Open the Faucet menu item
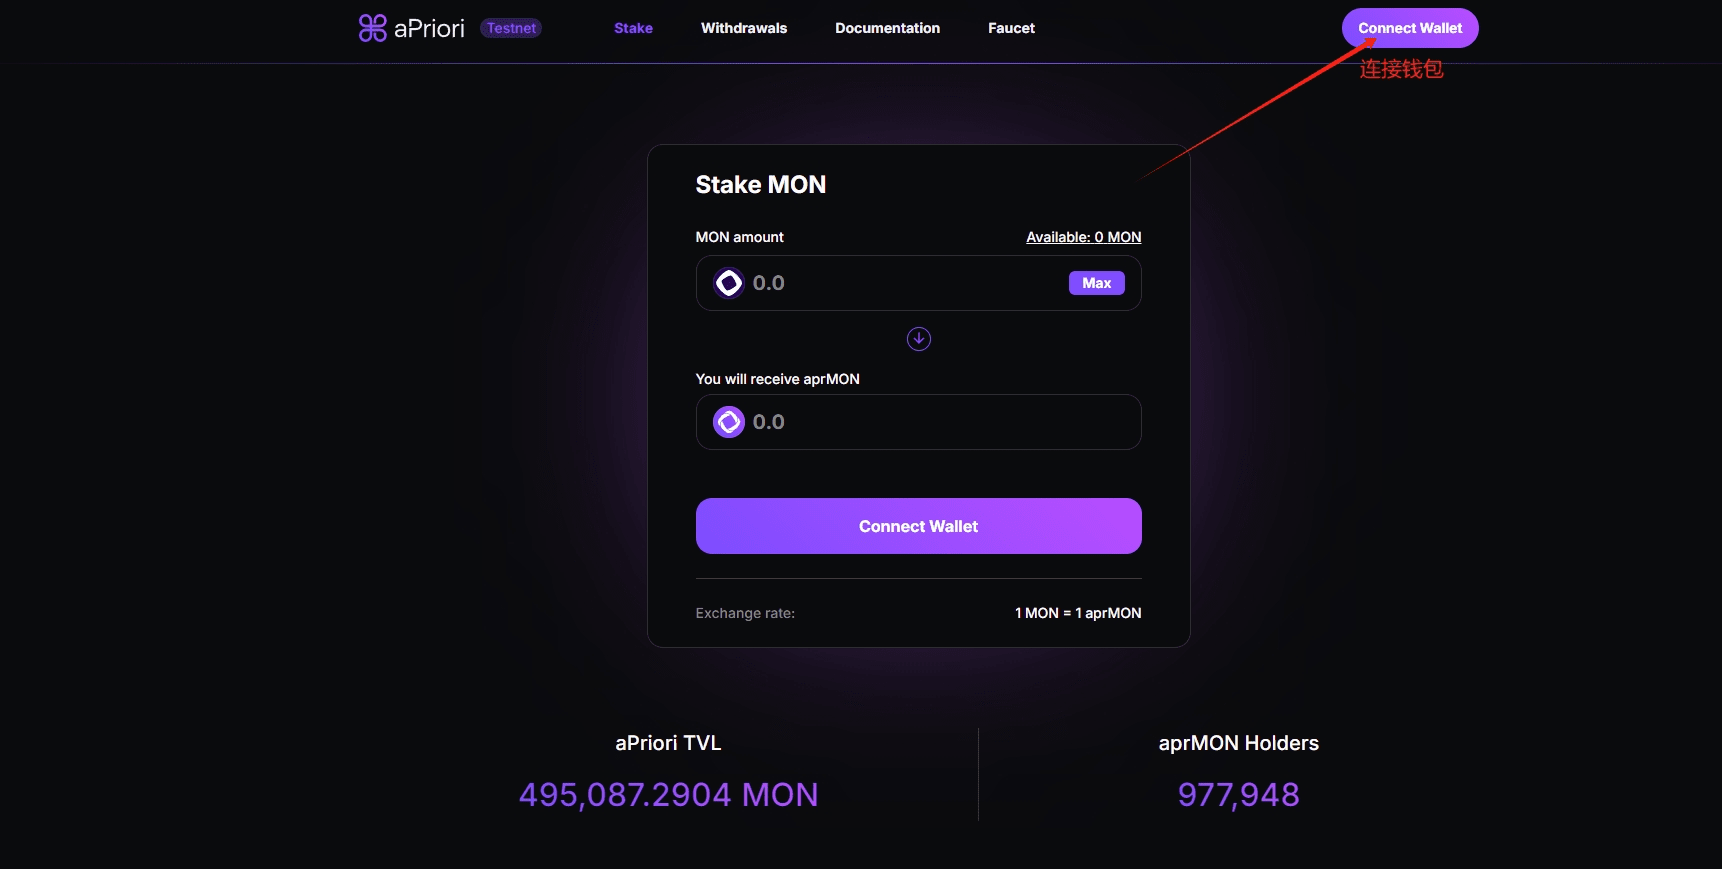Viewport: 1722px width, 869px height. [1011, 28]
